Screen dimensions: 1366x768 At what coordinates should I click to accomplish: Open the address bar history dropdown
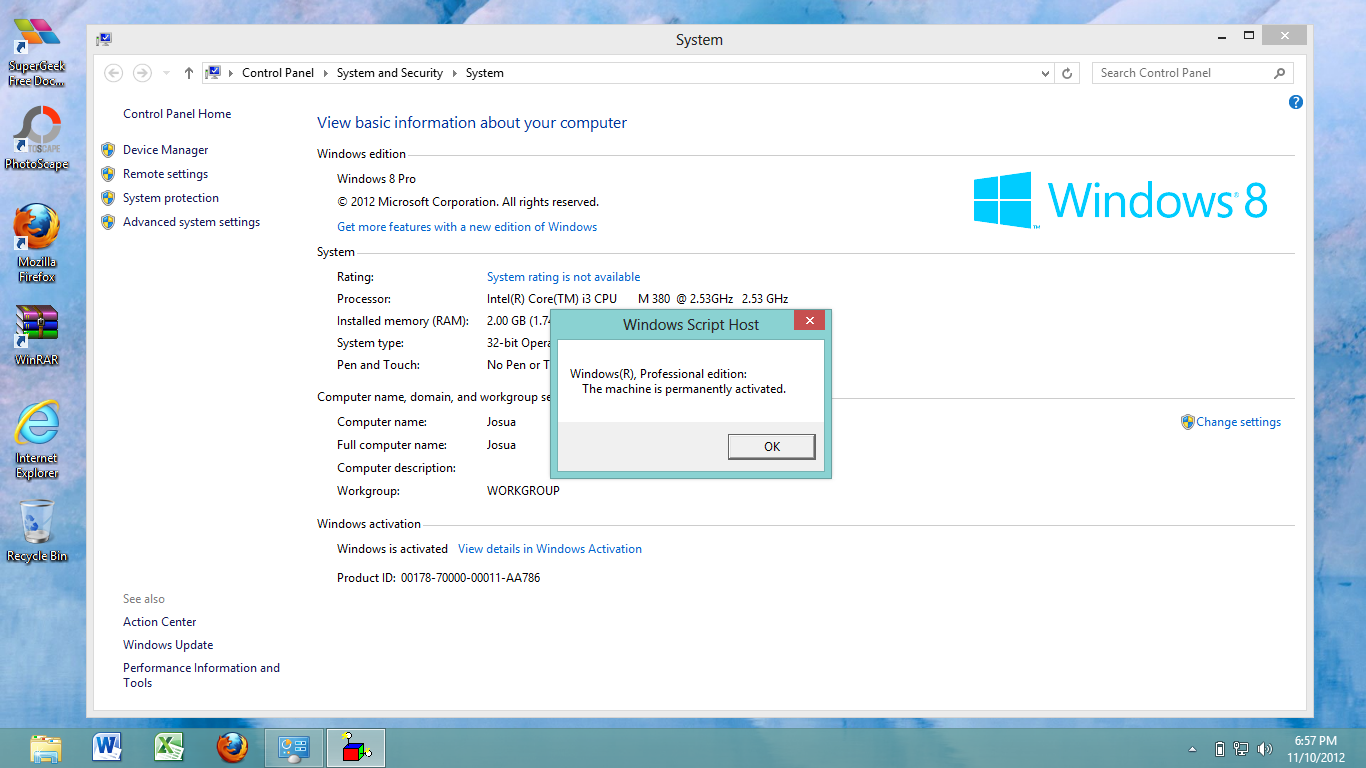tap(1046, 73)
